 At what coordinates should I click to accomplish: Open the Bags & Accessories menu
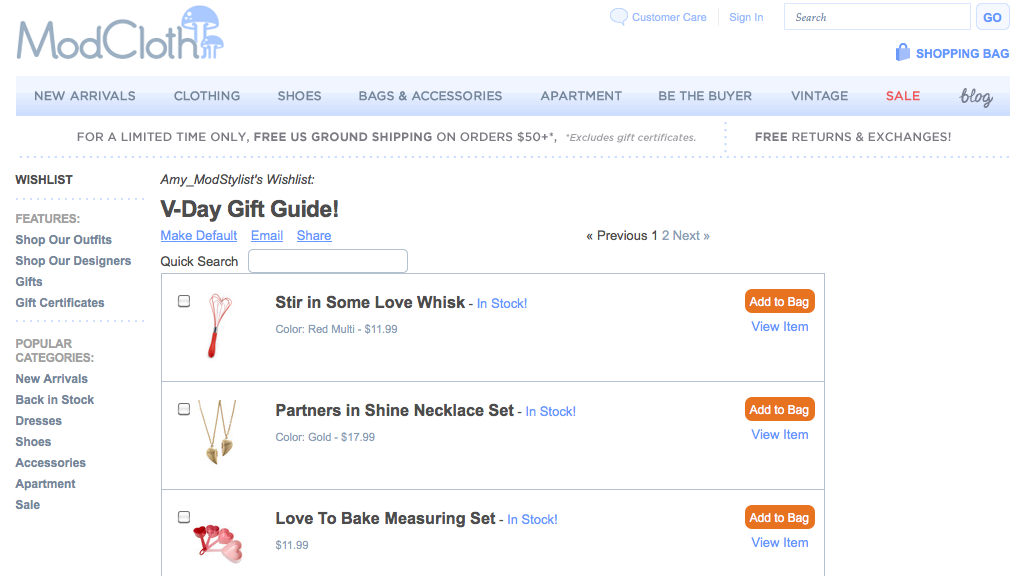point(430,96)
